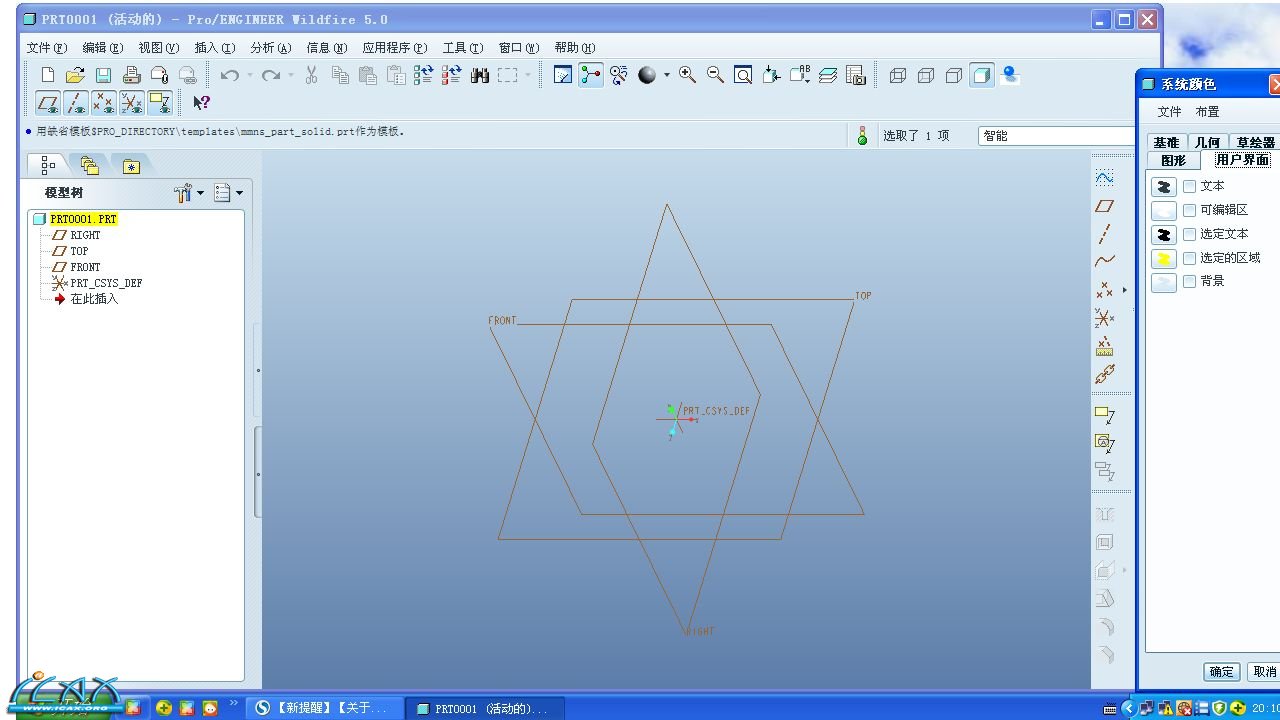Open the 分析 menu
The image size is (1280, 720).
(271, 48)
